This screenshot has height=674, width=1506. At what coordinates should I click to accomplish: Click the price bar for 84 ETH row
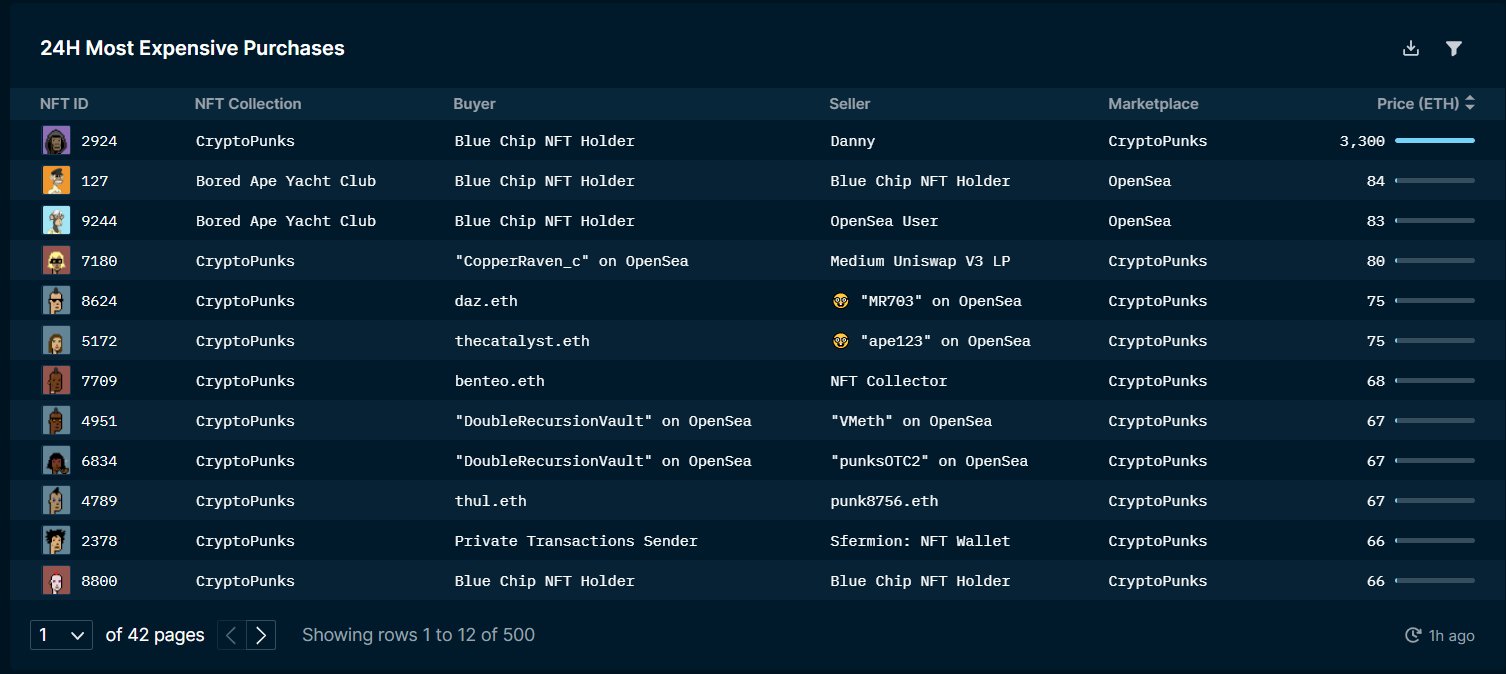pyautogui.click(x=1435, y=181)
